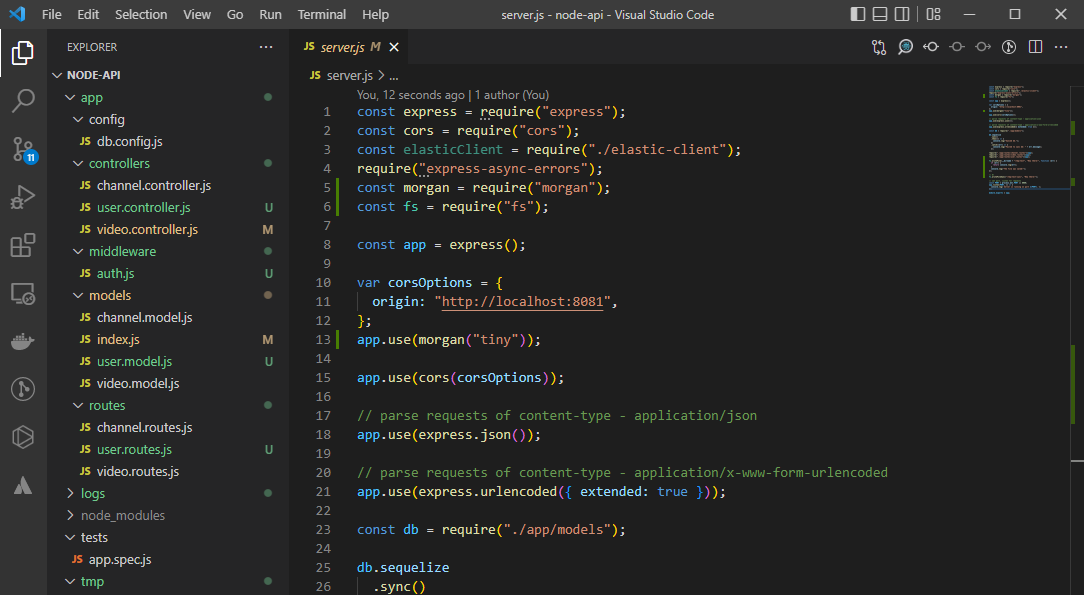Click the minimap code overview
The width and height of the screenshot is (1084, 595).
click(1028, 139)
